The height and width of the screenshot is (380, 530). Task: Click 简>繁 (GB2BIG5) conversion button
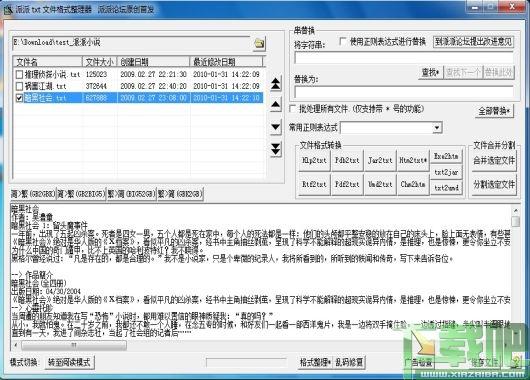tap(81, 194)
